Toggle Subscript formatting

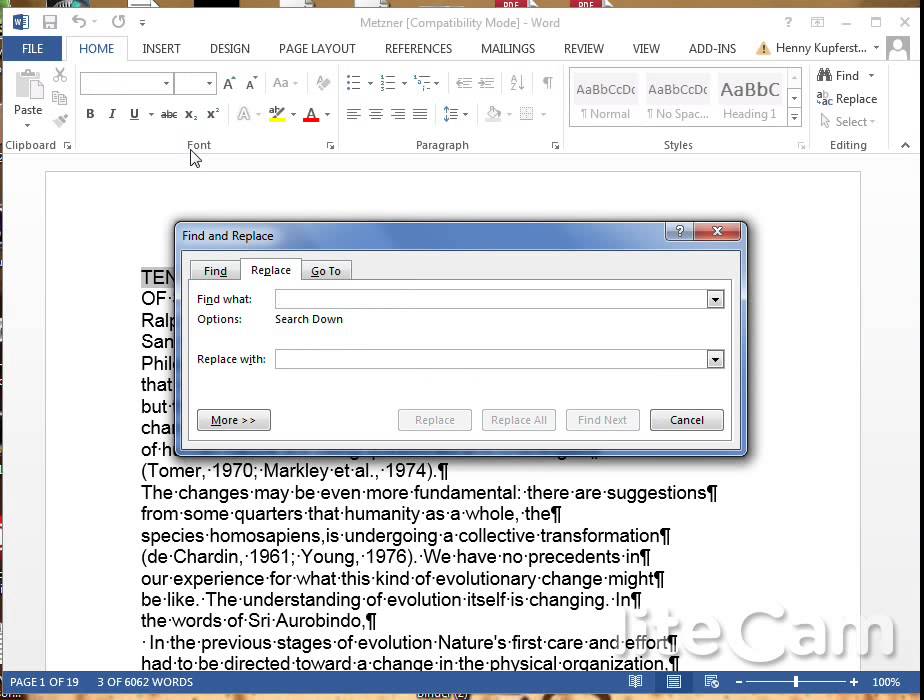[191, 114]
